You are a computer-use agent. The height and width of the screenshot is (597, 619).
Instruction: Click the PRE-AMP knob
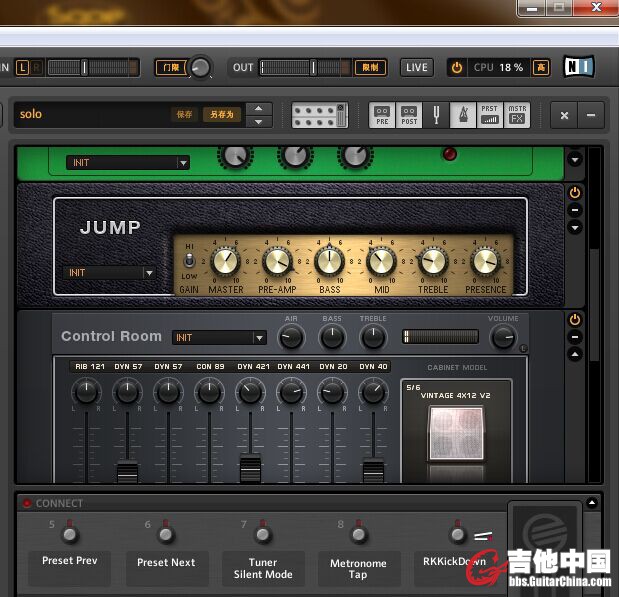[278, 262]
